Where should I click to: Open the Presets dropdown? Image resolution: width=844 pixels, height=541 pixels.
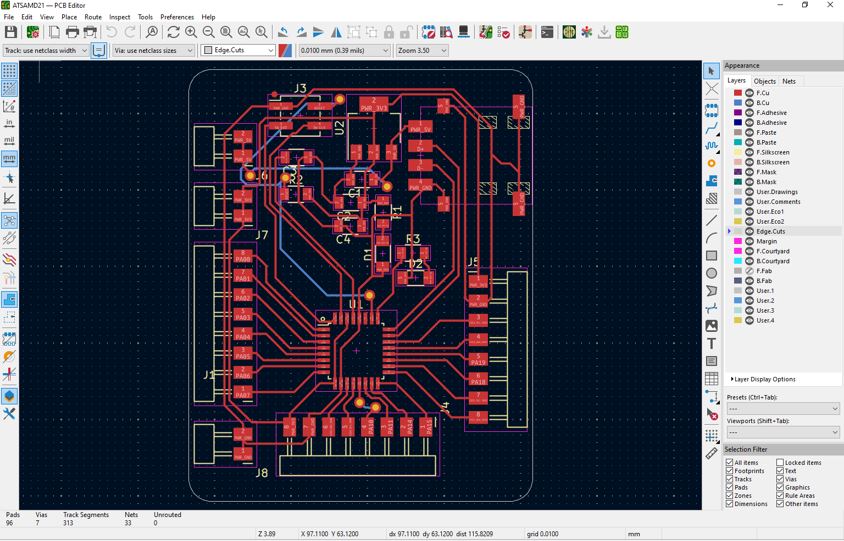click(783, 408)
